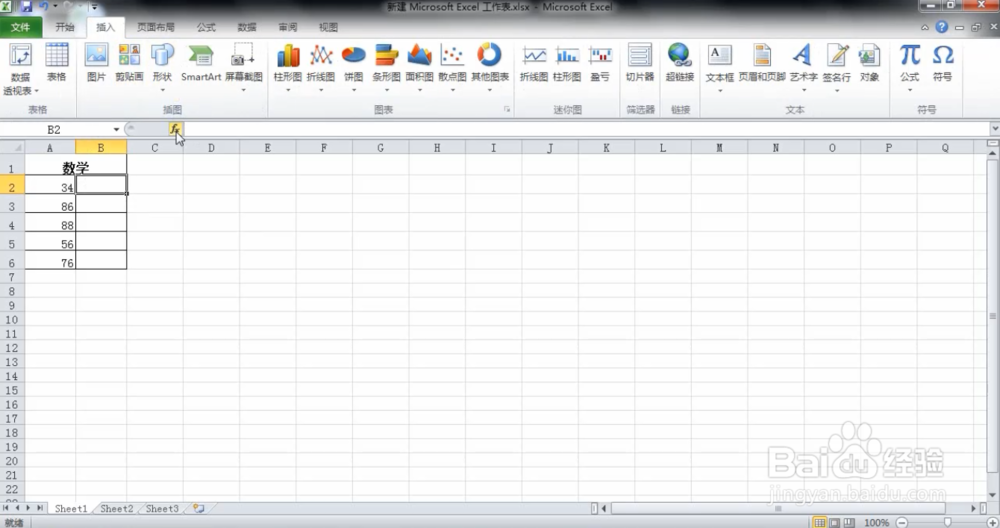Click the Select All corner button
1000x528 pixels.
(x=12, y=148)
